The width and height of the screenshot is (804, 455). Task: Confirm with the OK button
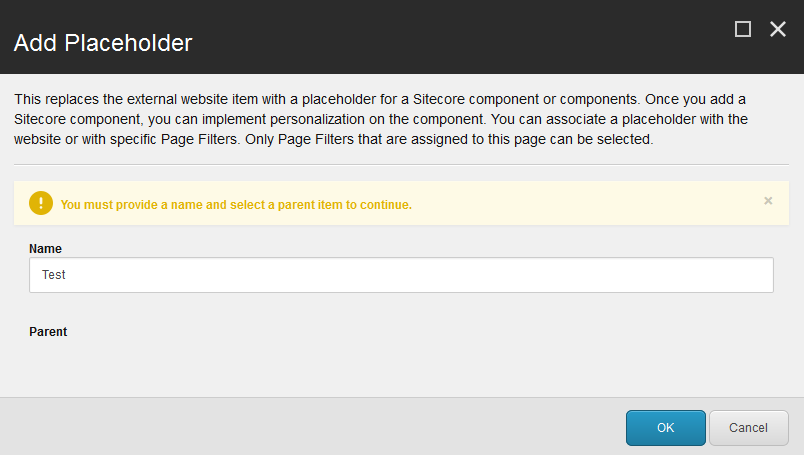coord(666,428)
